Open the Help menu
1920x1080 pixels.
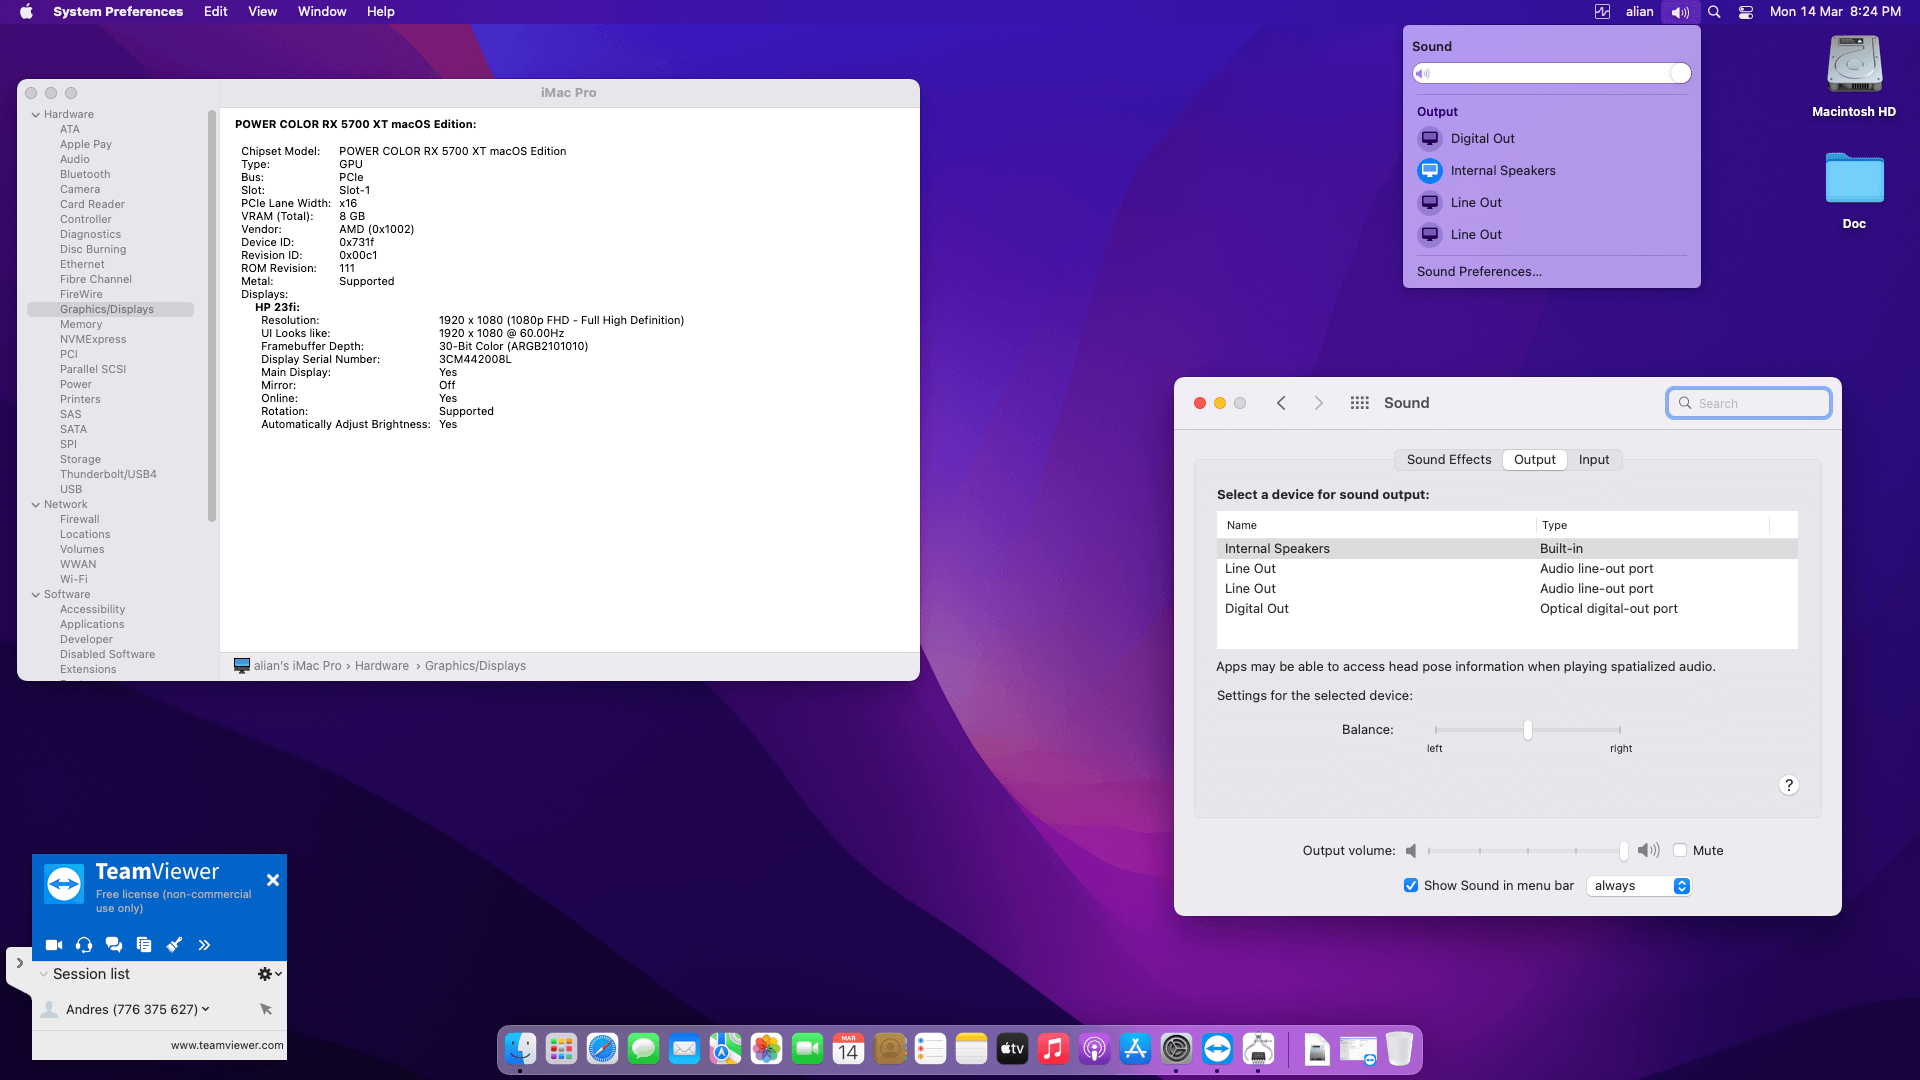(380, 12)
